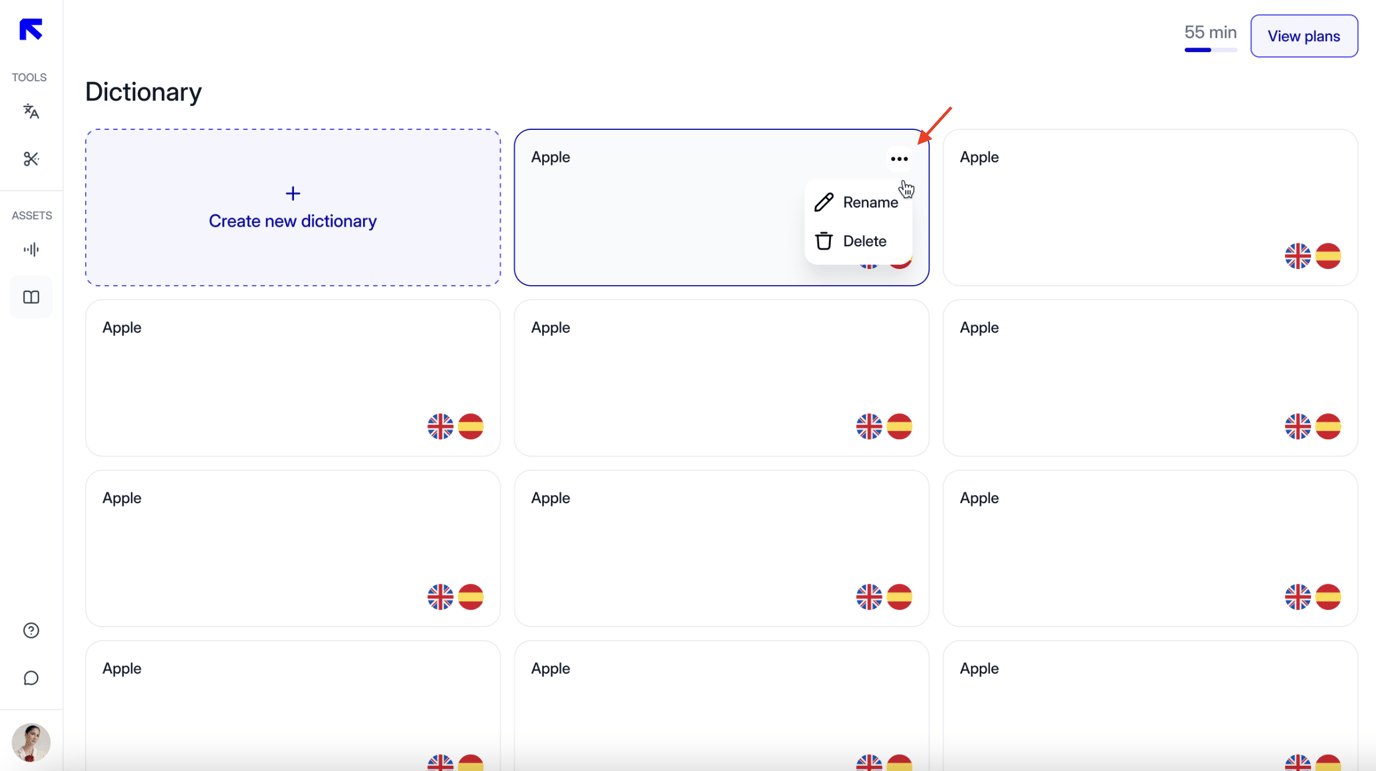Select Delete from the context menu

[x=866, y=240]
